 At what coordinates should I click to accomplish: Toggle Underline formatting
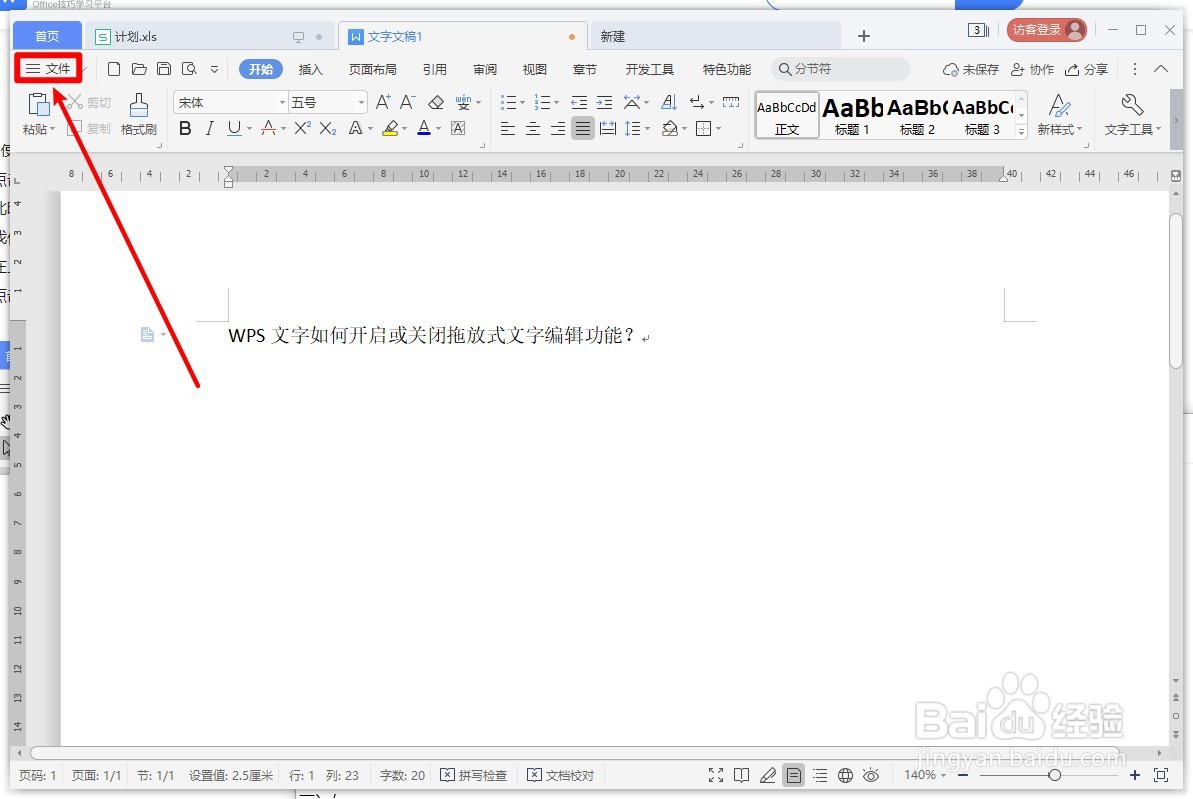click(x=234, y=129)
